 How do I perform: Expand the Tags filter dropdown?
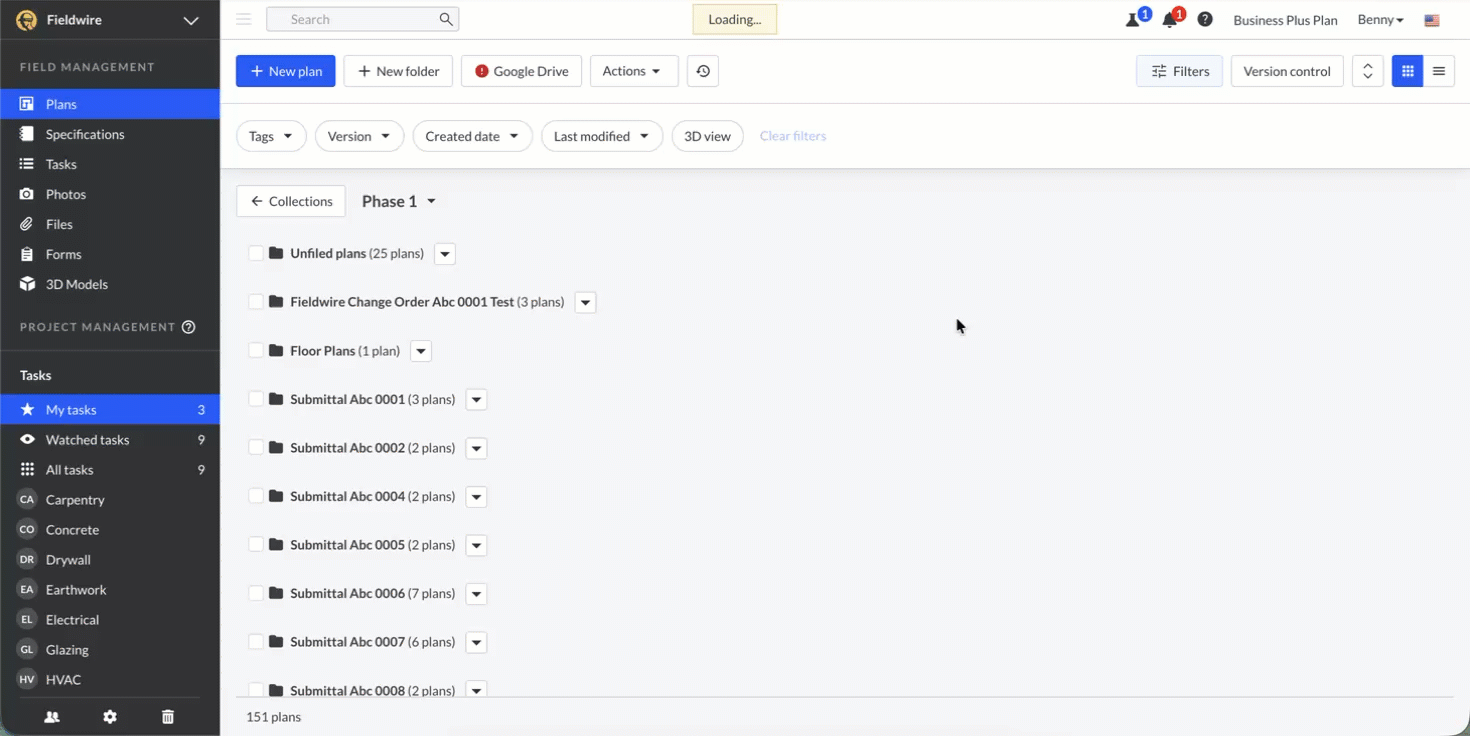pyautogui.click(x=271, y=136)
